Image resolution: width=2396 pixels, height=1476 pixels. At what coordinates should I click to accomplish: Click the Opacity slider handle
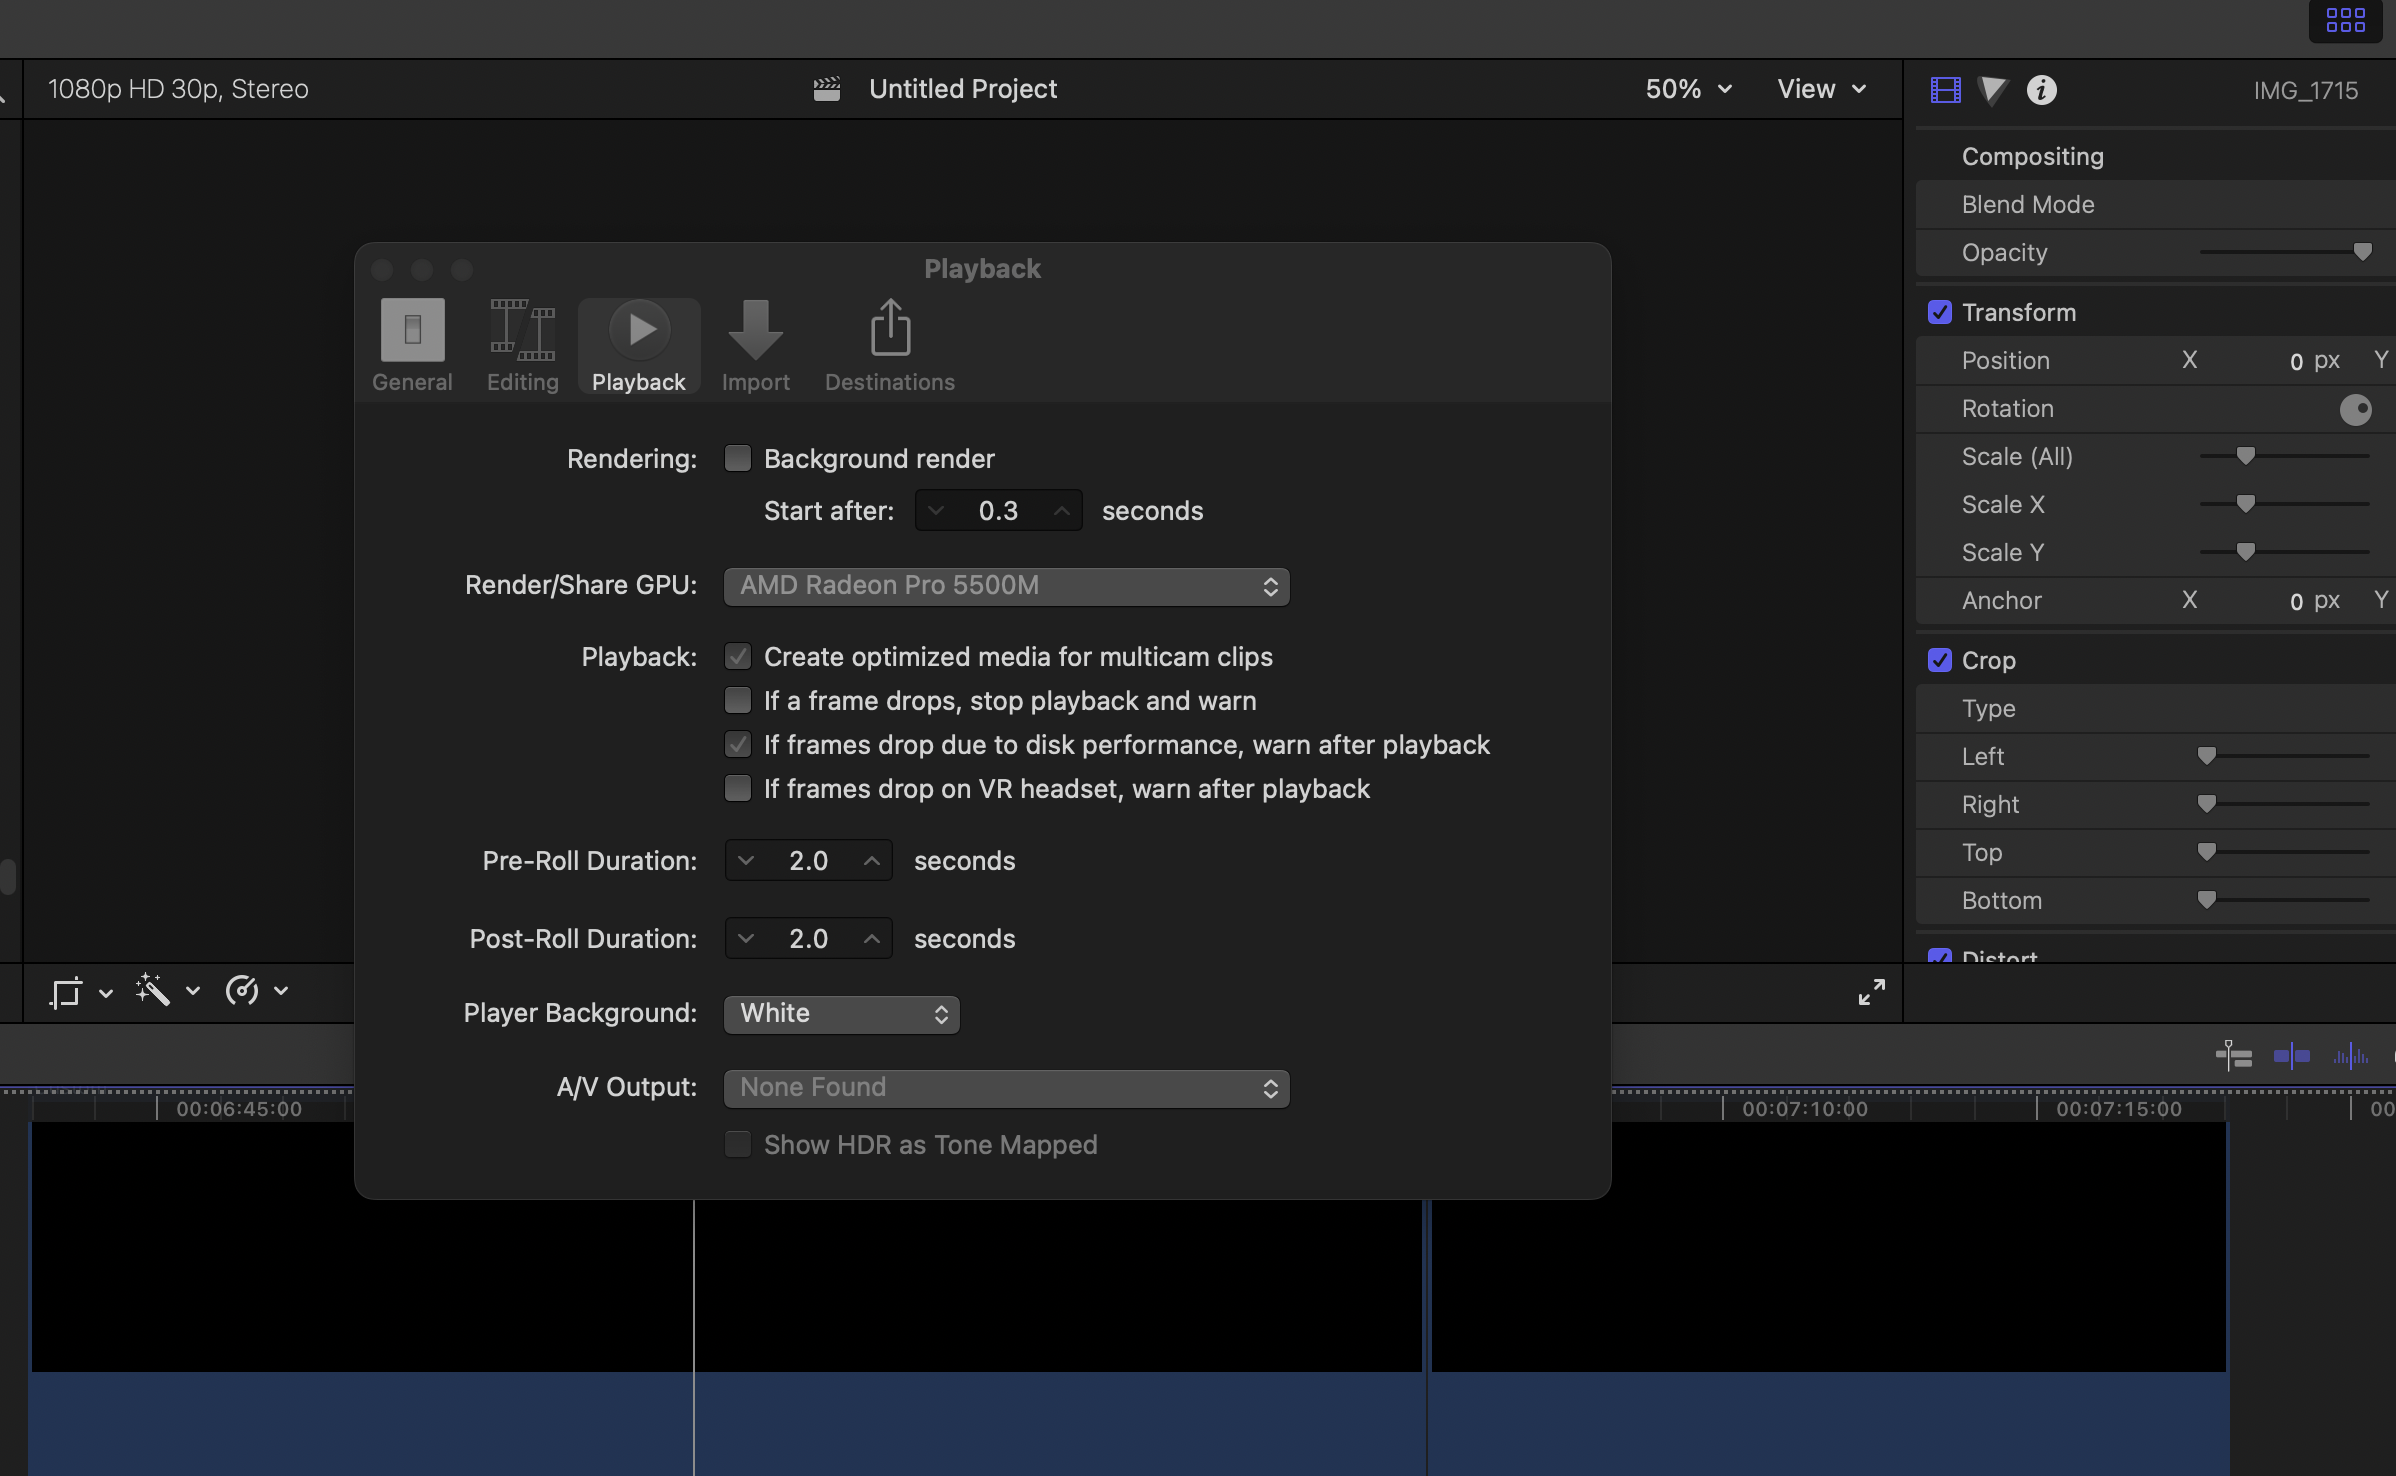point(2362,252)
